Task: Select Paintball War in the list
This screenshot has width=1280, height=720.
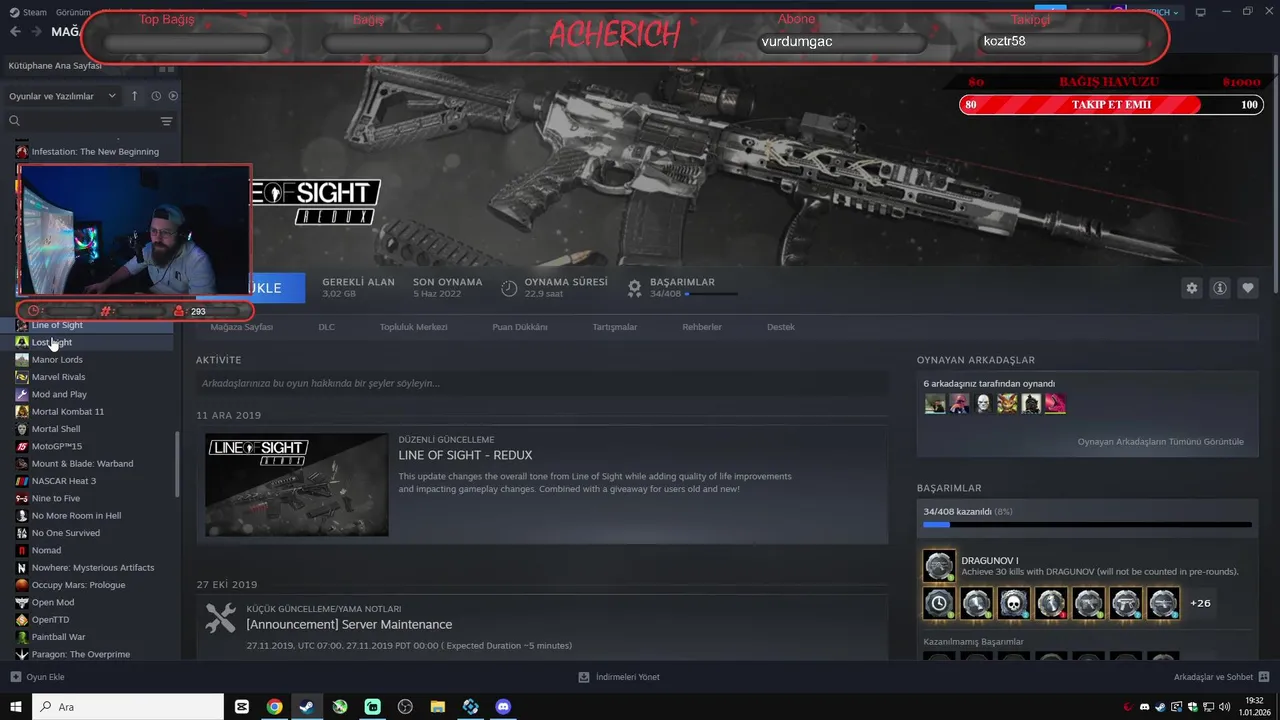Action: 58,637
